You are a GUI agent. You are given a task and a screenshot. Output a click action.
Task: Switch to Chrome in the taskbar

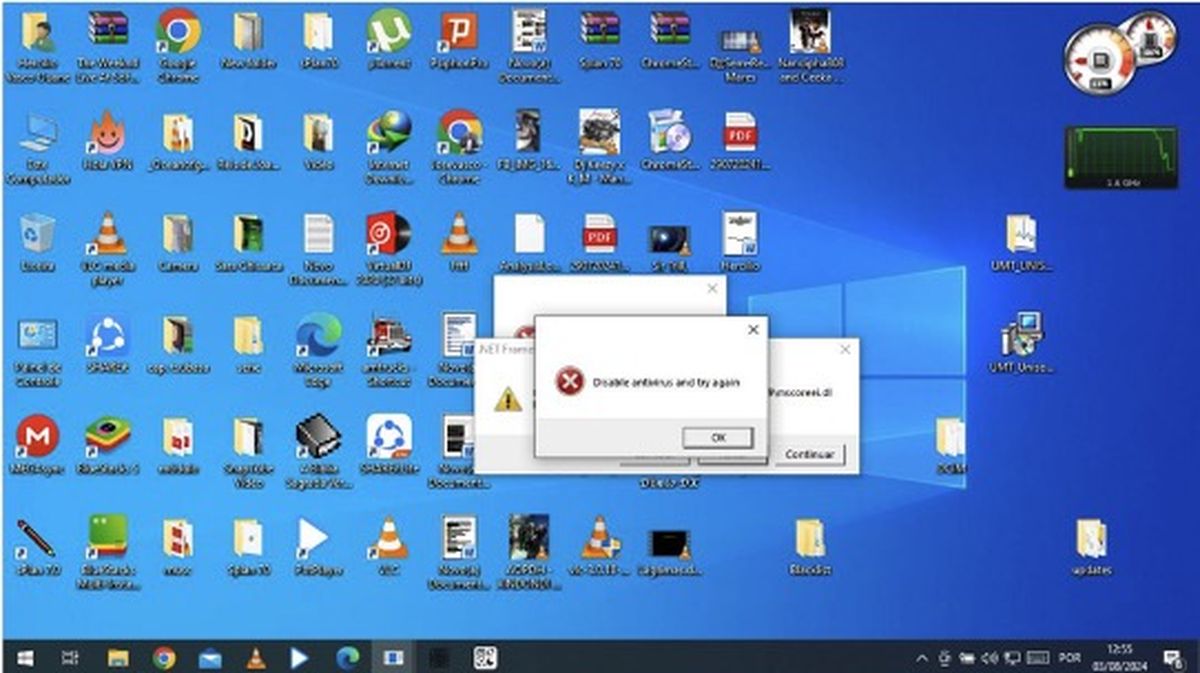164,657
